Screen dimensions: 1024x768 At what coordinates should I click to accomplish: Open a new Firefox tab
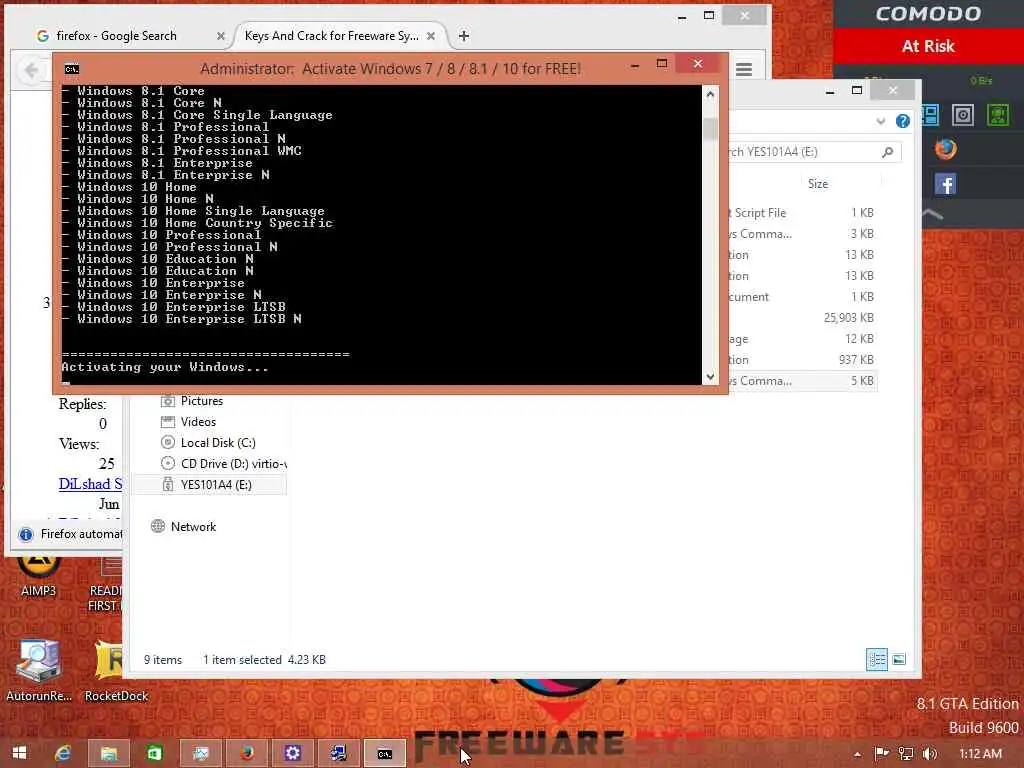(x=464, y=36)
